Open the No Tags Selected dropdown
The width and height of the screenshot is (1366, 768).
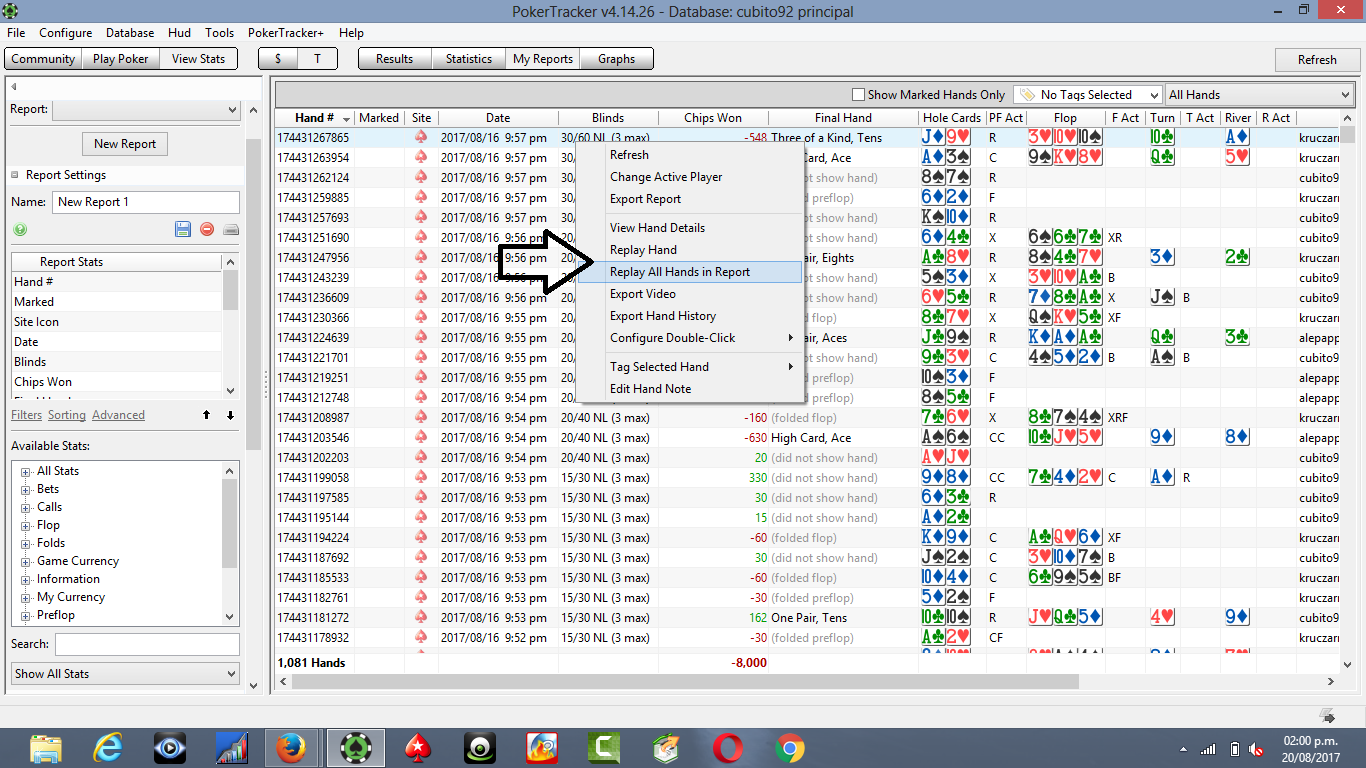pos(1087,95)
